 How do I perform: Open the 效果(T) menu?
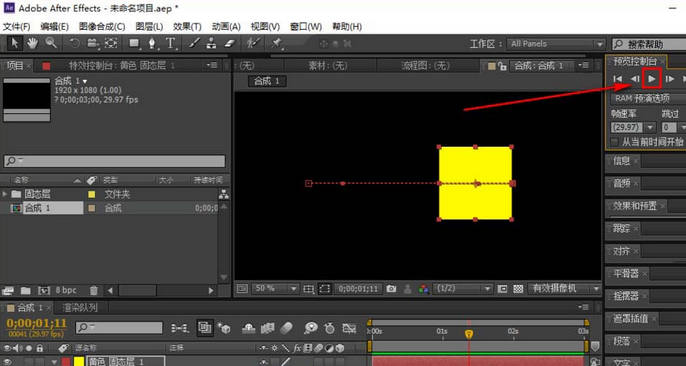(x=187, y=27)
